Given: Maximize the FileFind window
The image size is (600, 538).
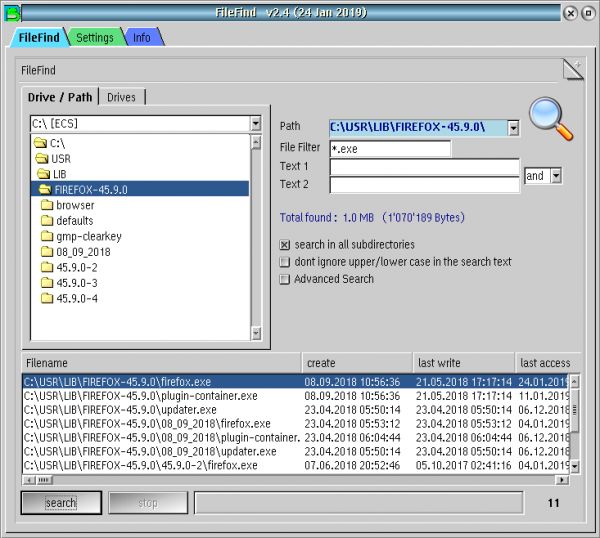Looking at the screenshot, I should point(589,13).
